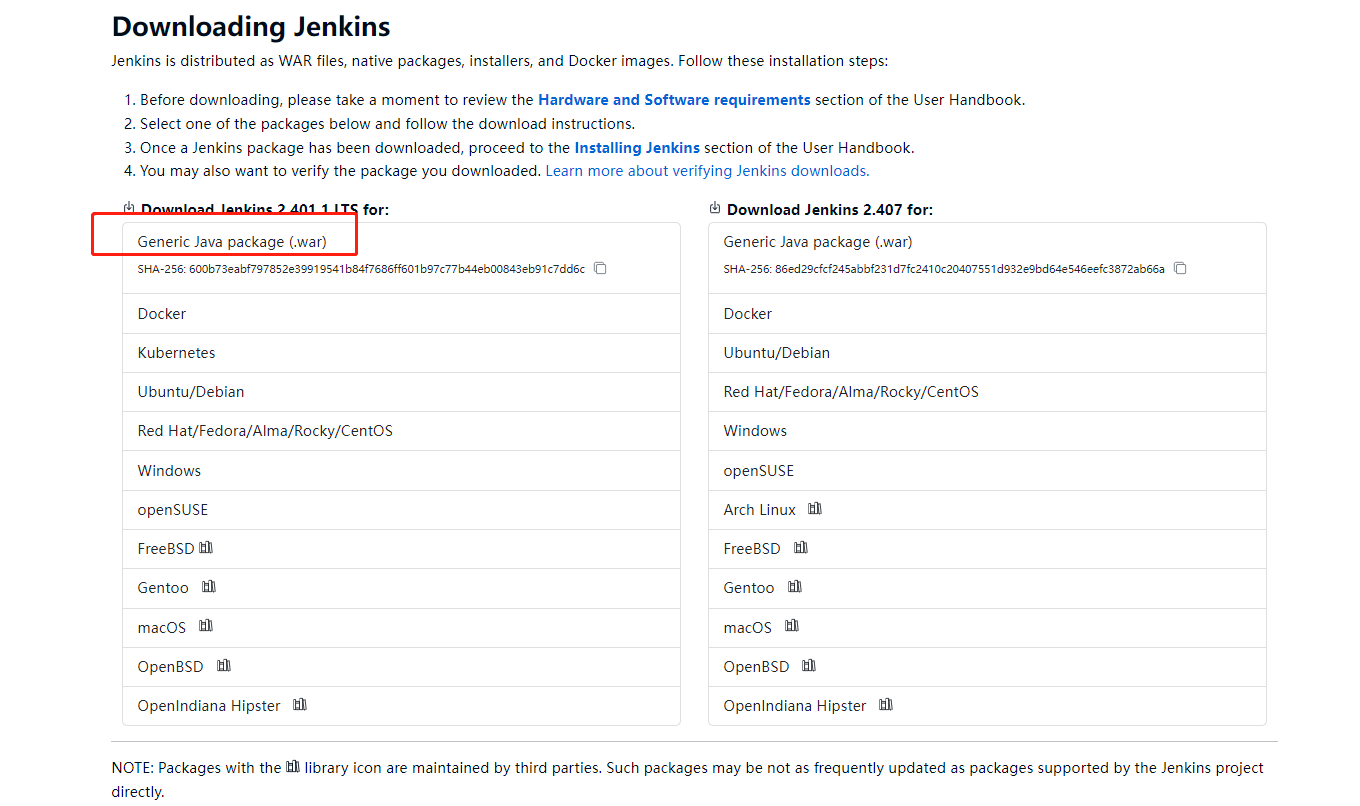This screenshot has width=1360, height=806.
Task: Select Windows in the weekly 2.407 list
Action: tap(987, 431)
